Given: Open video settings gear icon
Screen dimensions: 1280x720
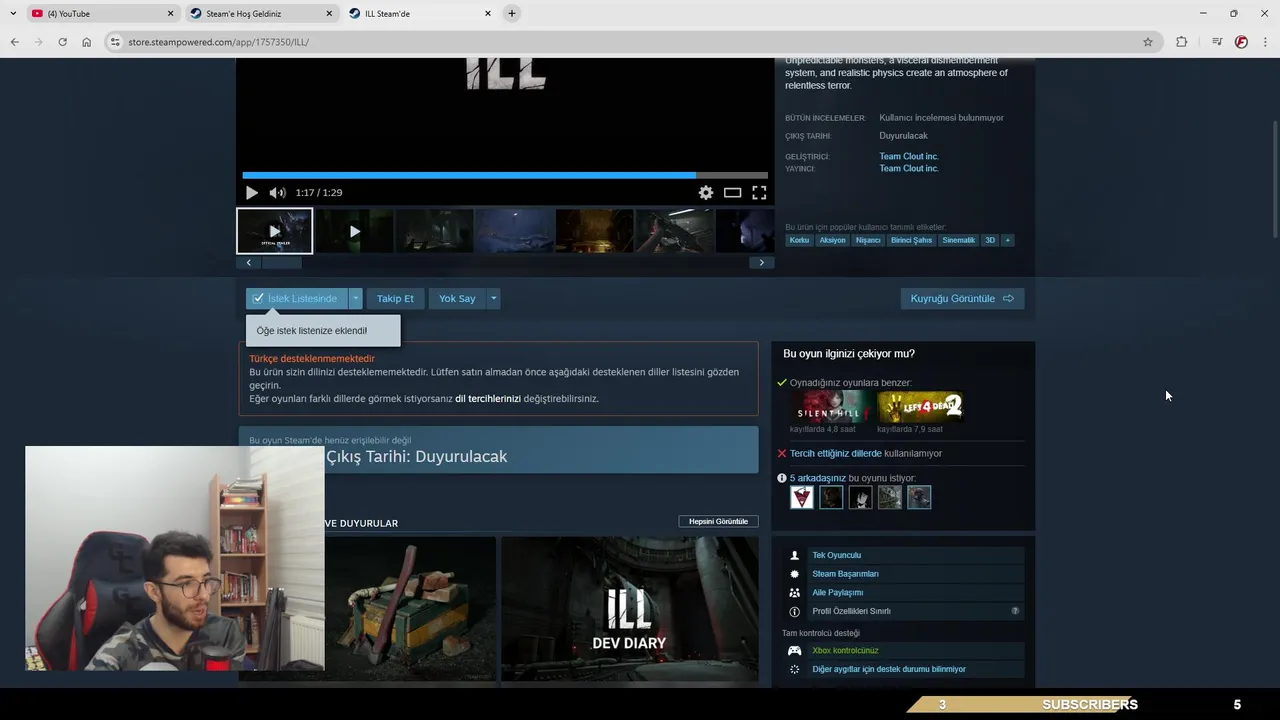Looking at the screenshot, I should tap(706, 193).
